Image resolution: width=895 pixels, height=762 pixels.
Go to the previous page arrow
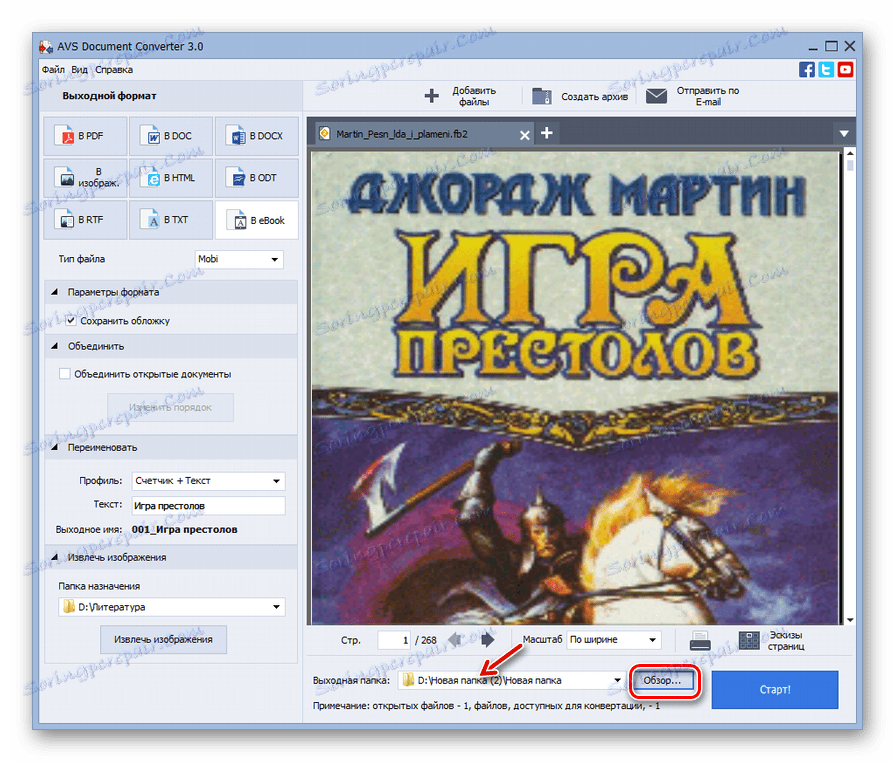coord(455,640)
